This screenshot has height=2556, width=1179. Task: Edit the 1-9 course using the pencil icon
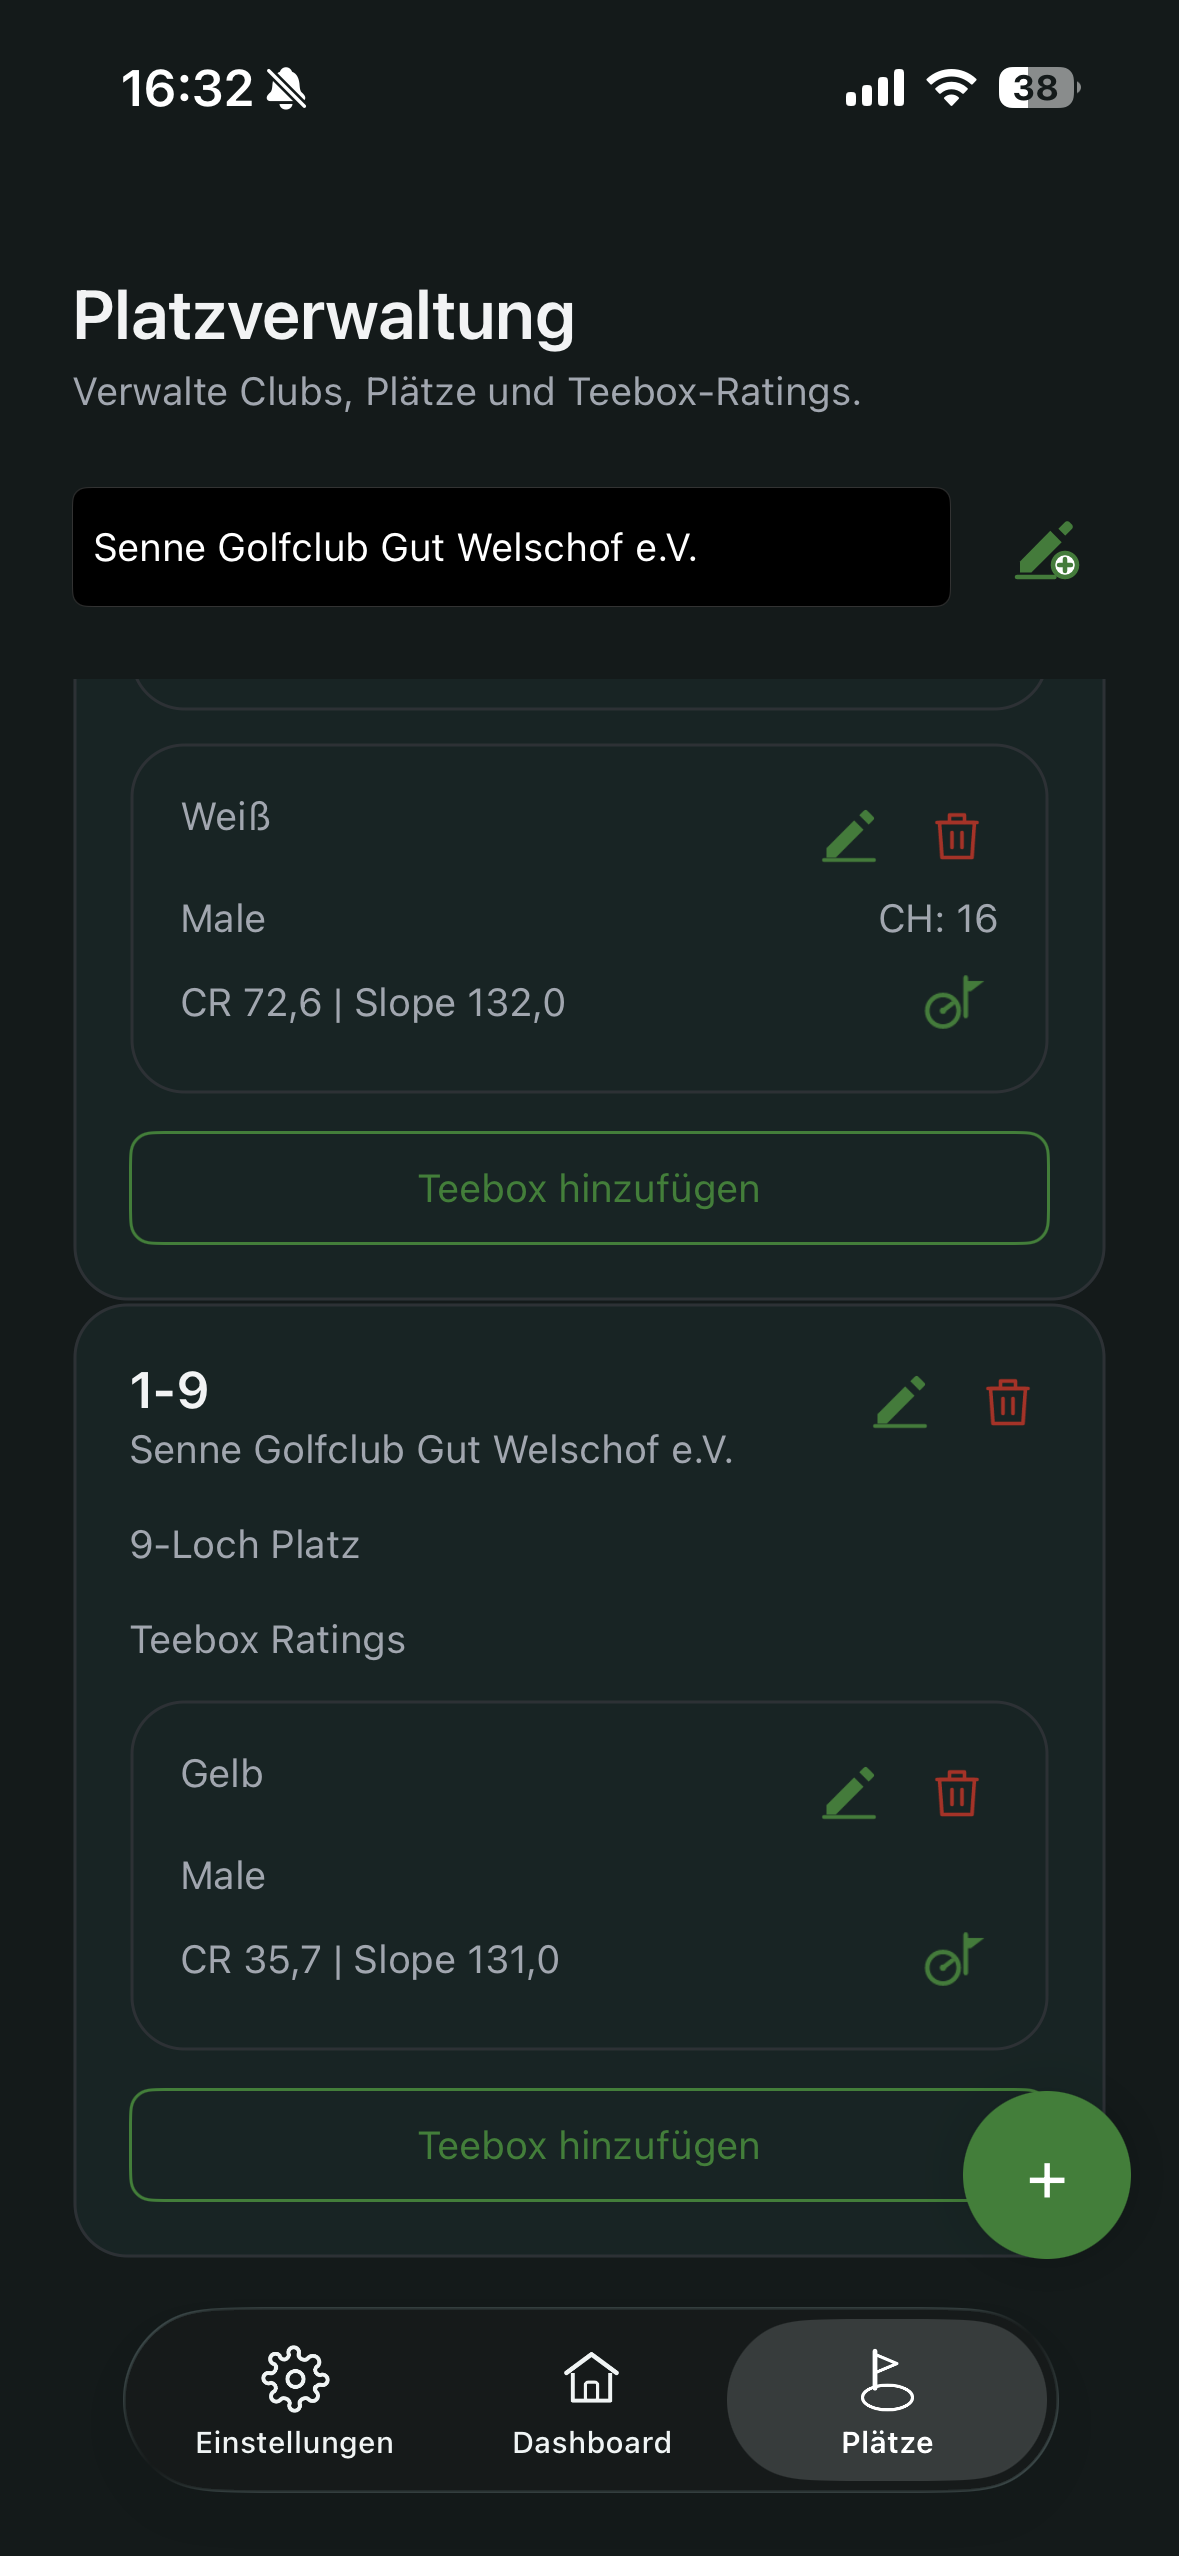(901, 1402)
